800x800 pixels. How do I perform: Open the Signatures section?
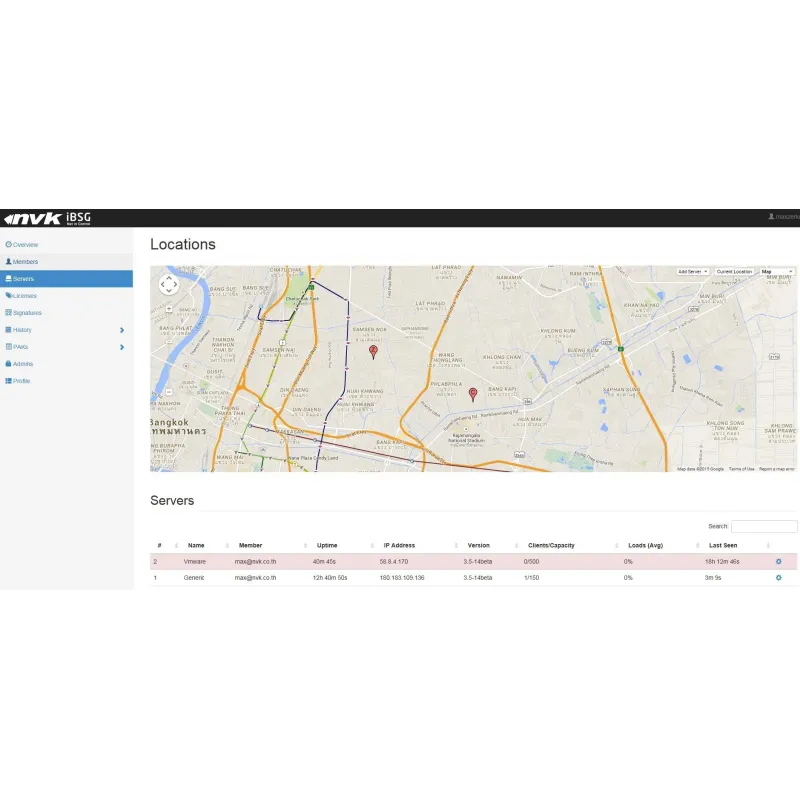click(24, 313)
